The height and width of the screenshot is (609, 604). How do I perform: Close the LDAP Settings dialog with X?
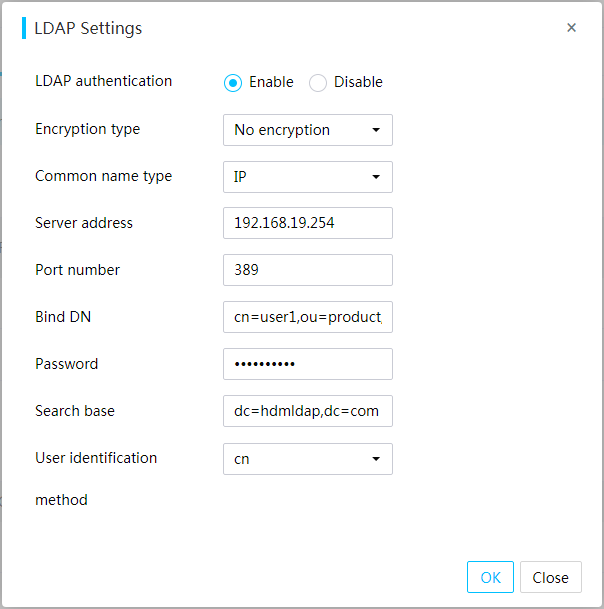(x=571, y=28)
